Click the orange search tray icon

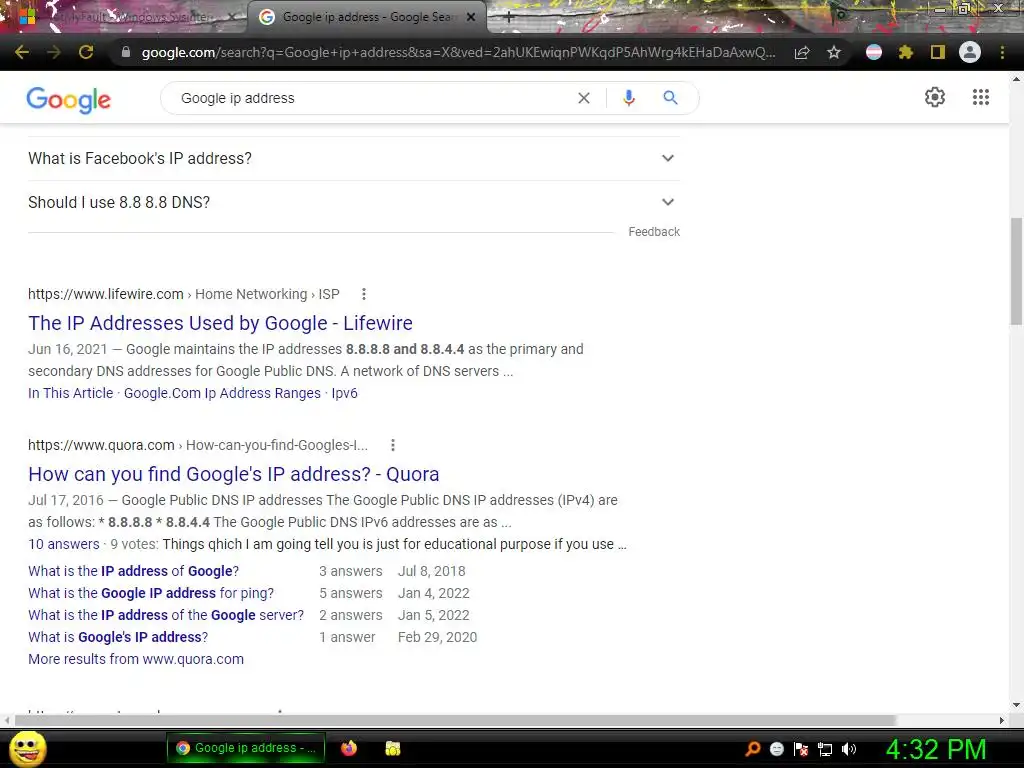pyautogui.click(x=753, y=749)
